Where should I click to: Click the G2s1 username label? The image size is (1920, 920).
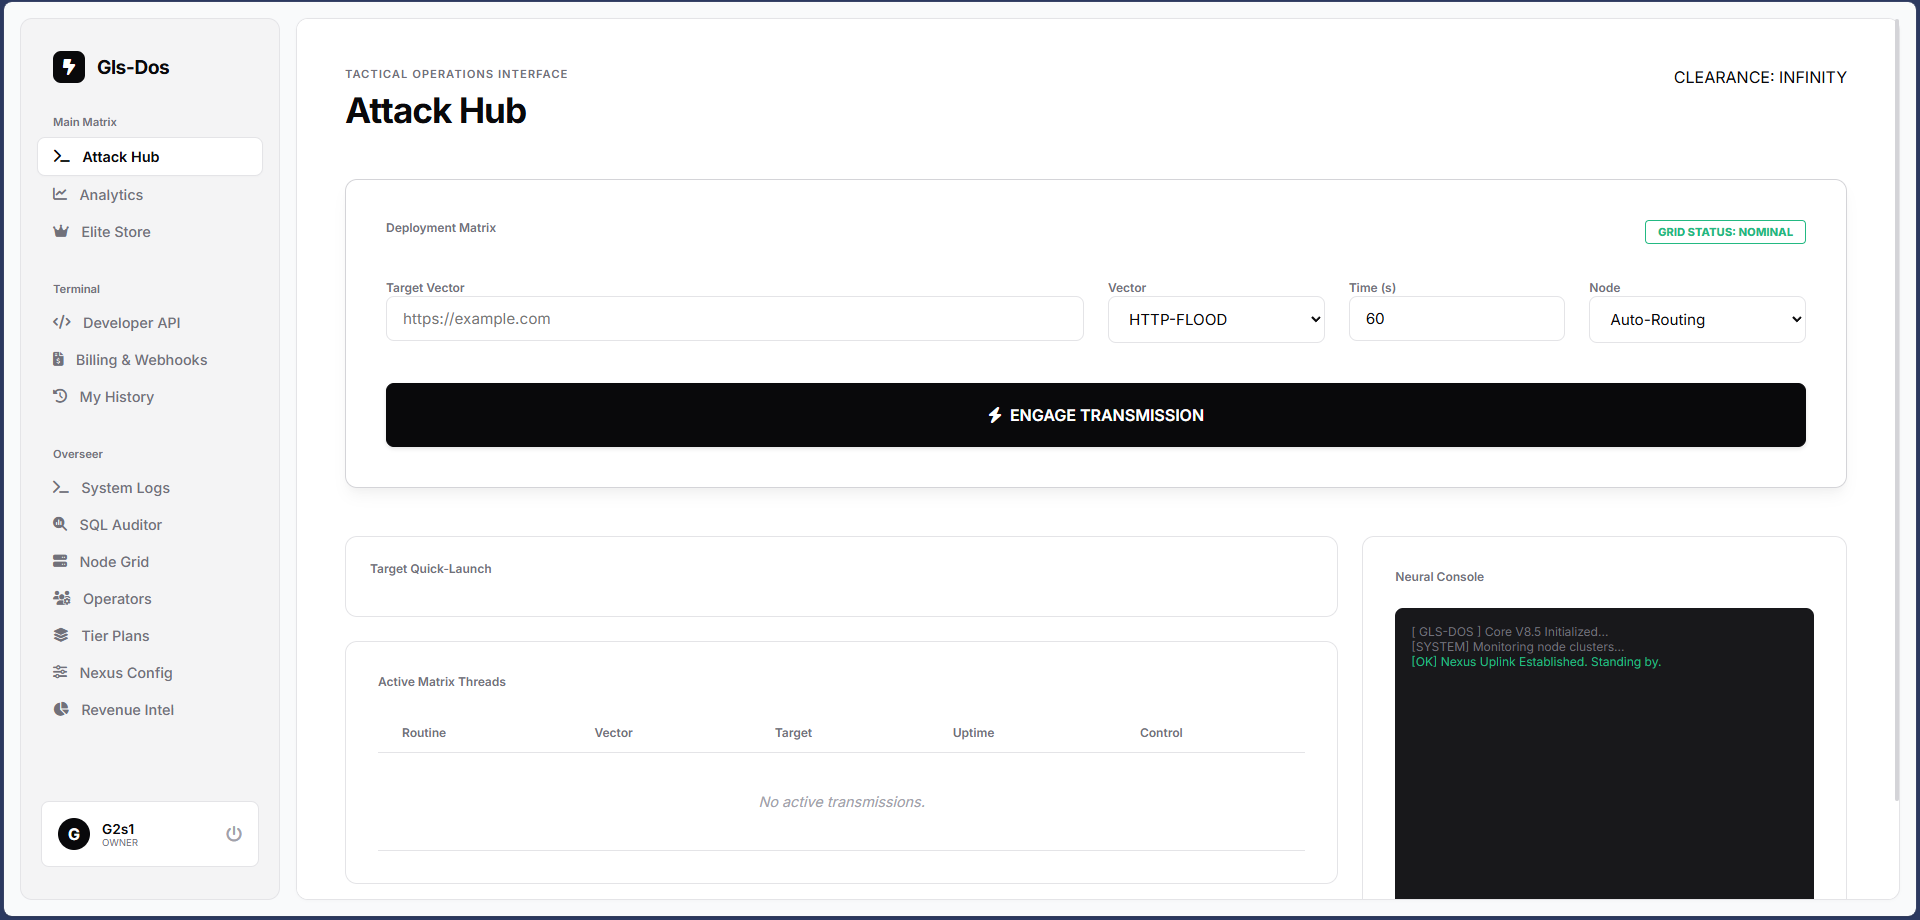(118, 829)
